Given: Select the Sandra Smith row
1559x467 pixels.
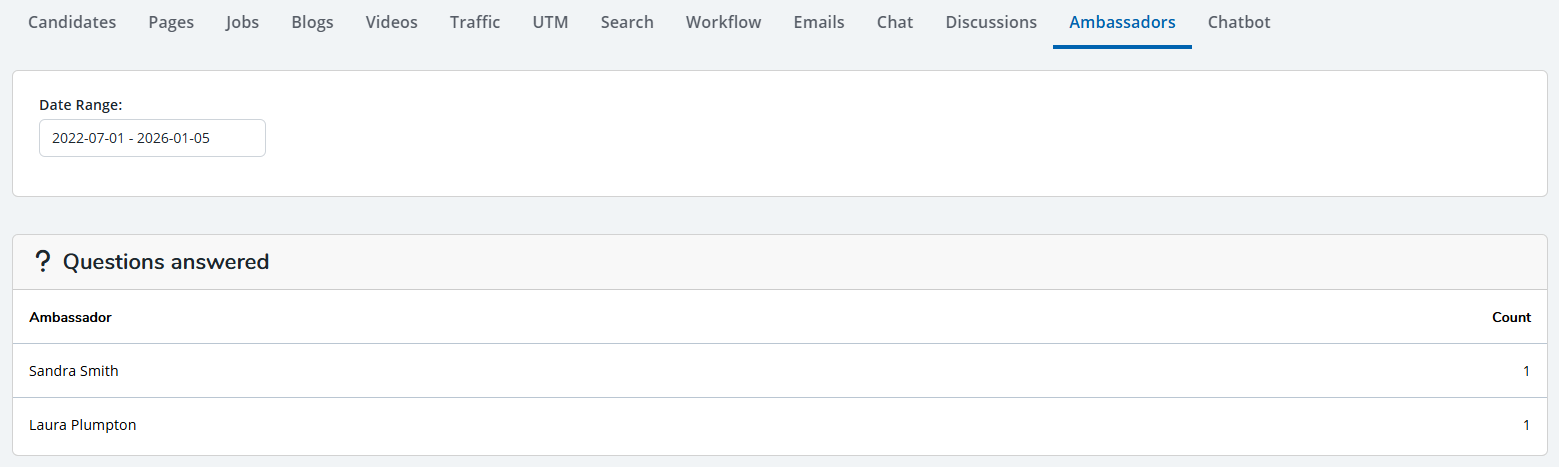Looking at the screenshot, I should click(74, 371).
